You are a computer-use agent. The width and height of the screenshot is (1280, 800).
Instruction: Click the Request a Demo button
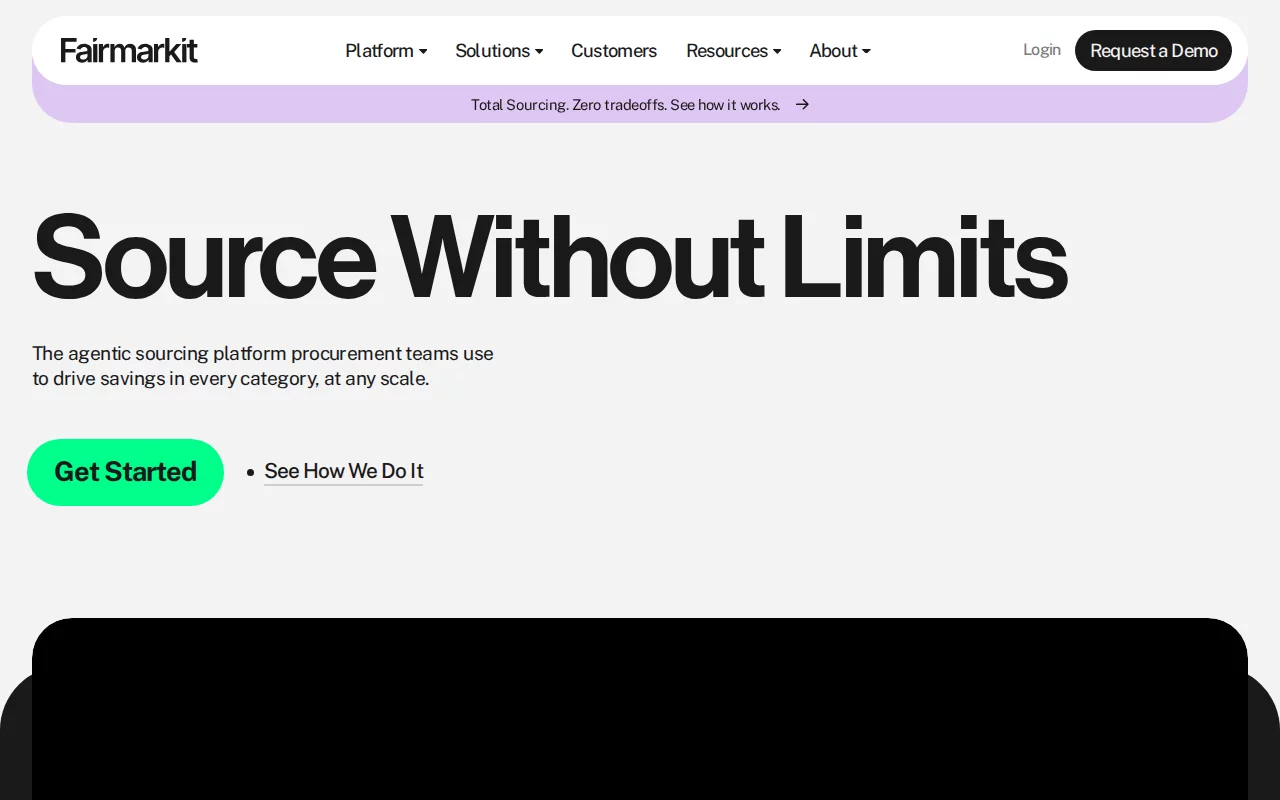(x=1153, y=51)
